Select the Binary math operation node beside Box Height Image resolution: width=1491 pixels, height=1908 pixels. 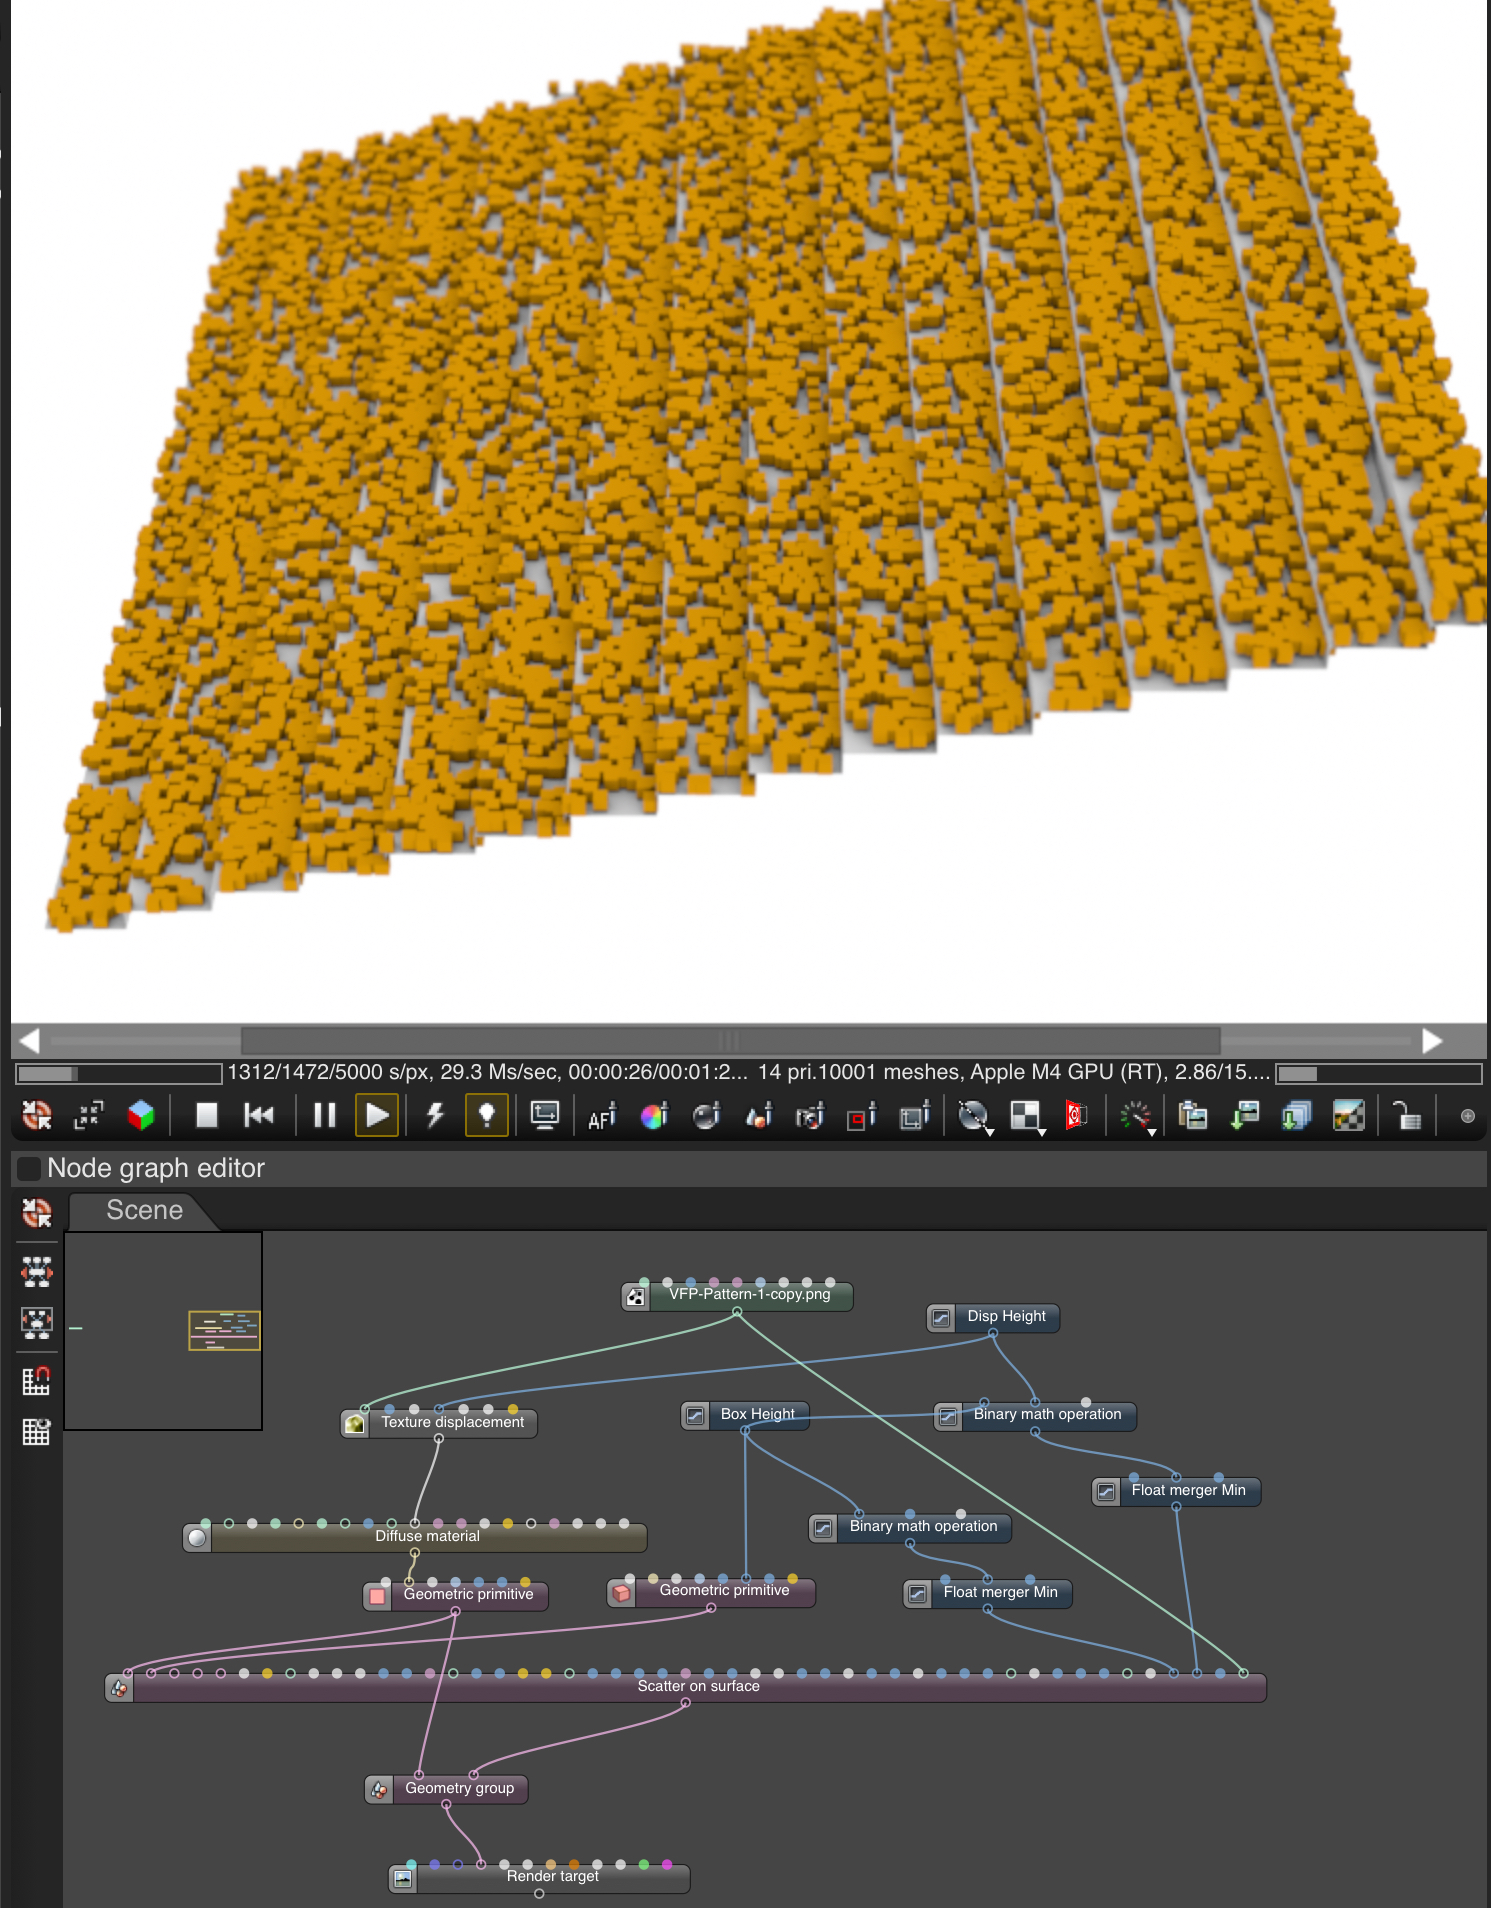[1035, 1415]
